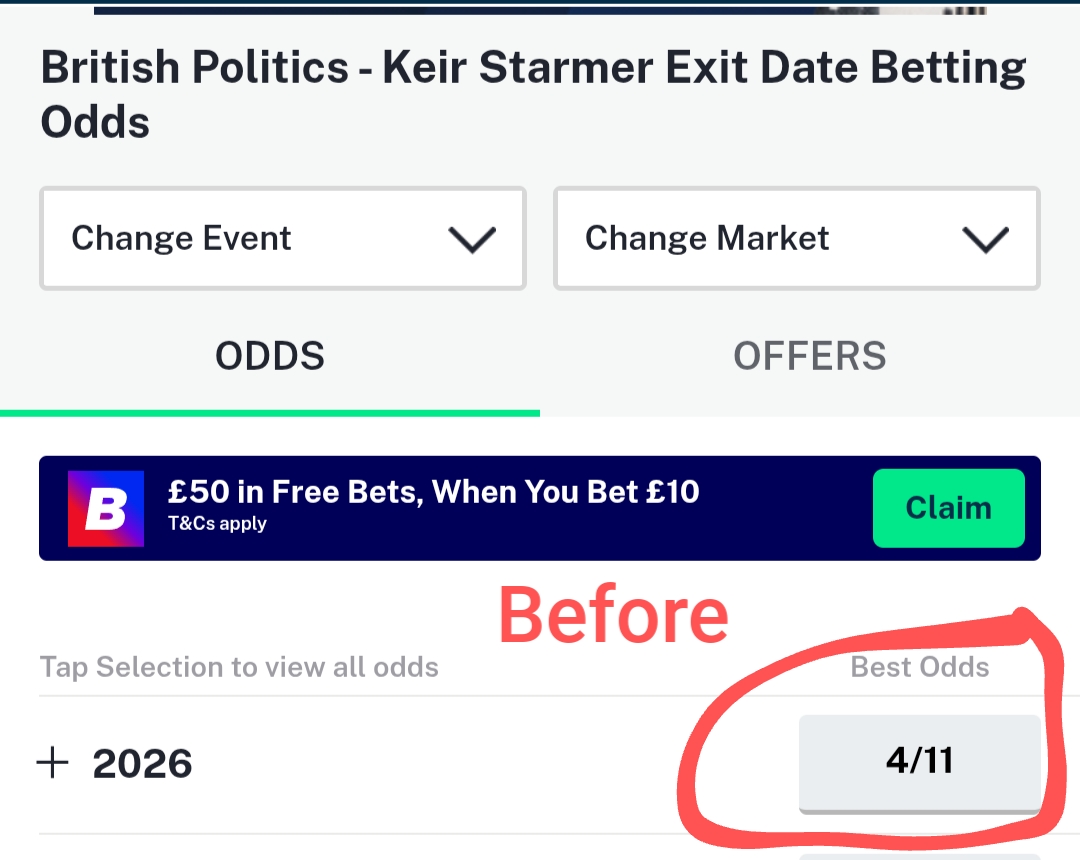Open the Change Event dropdown

click(x=282, y=239)
